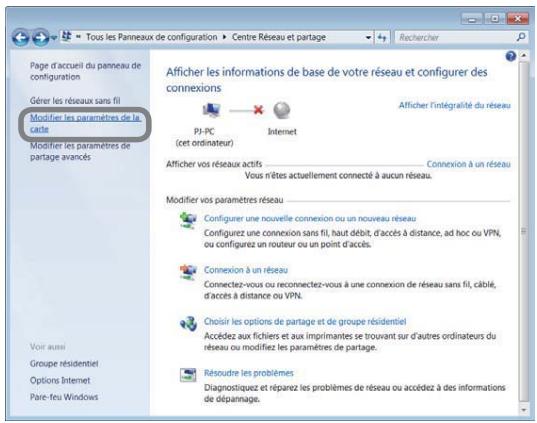Go forward with the Forward arrow button
The width and height of the screenshot is (537, 423).
pos(40,38)
